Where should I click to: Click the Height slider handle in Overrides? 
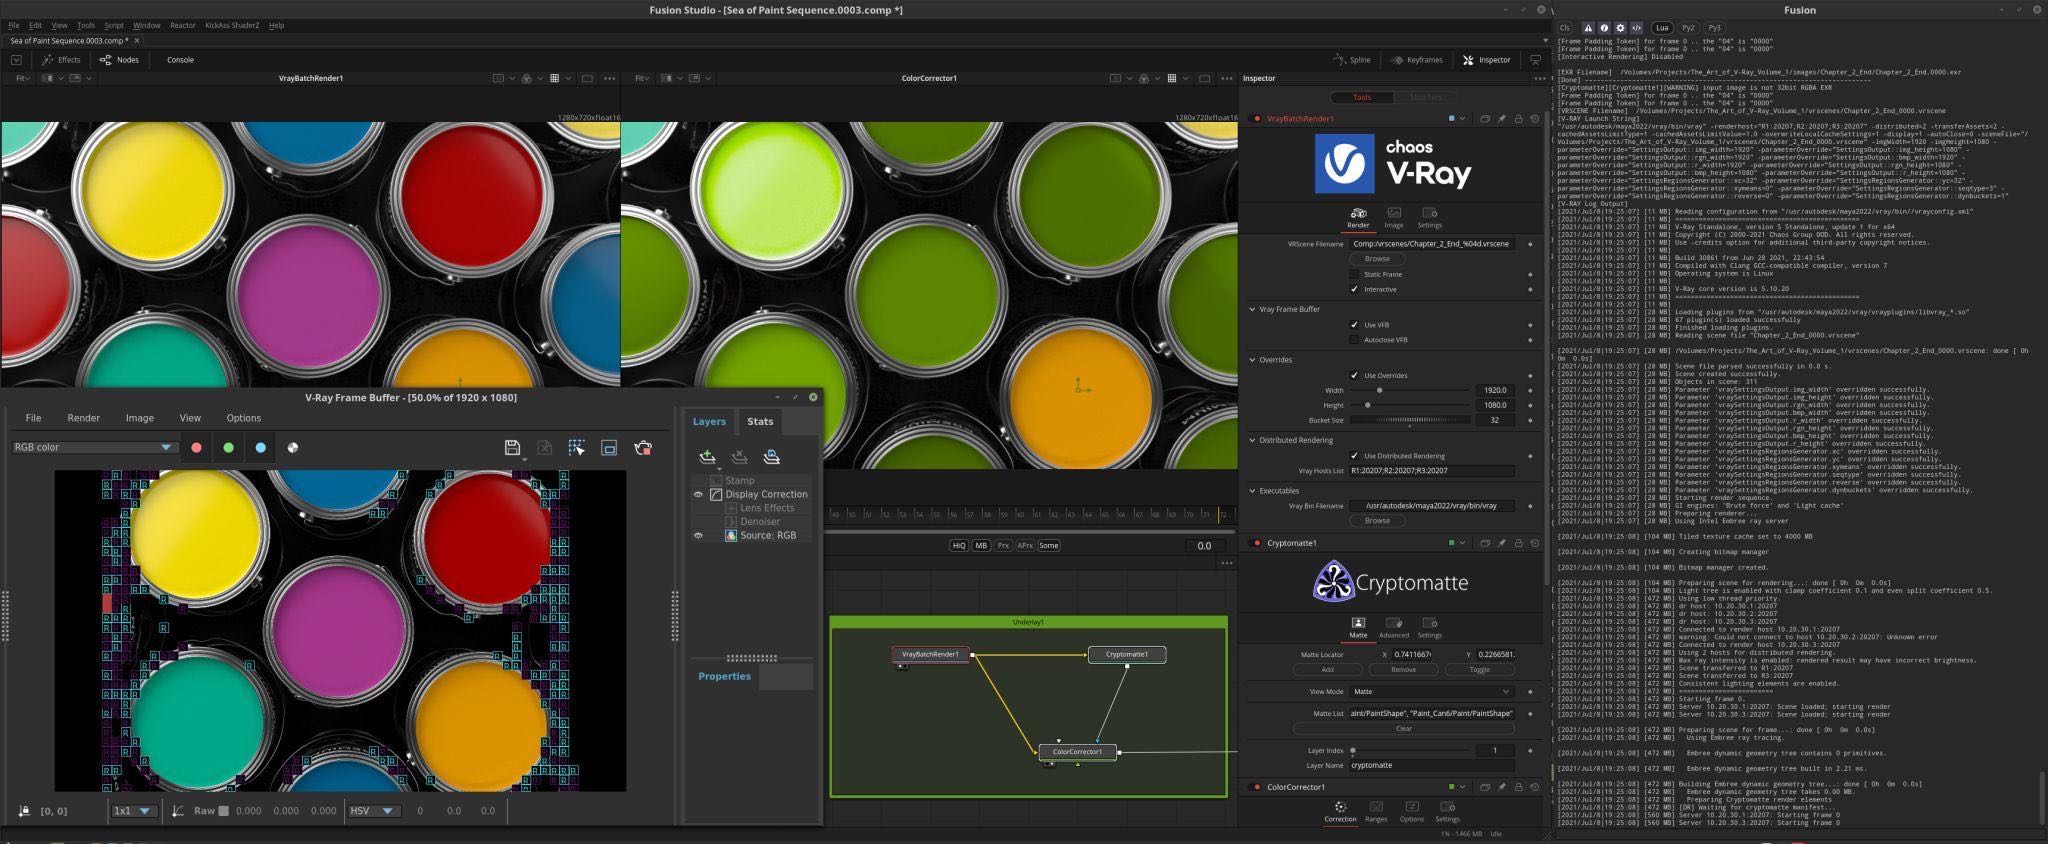click(1367, 405)
